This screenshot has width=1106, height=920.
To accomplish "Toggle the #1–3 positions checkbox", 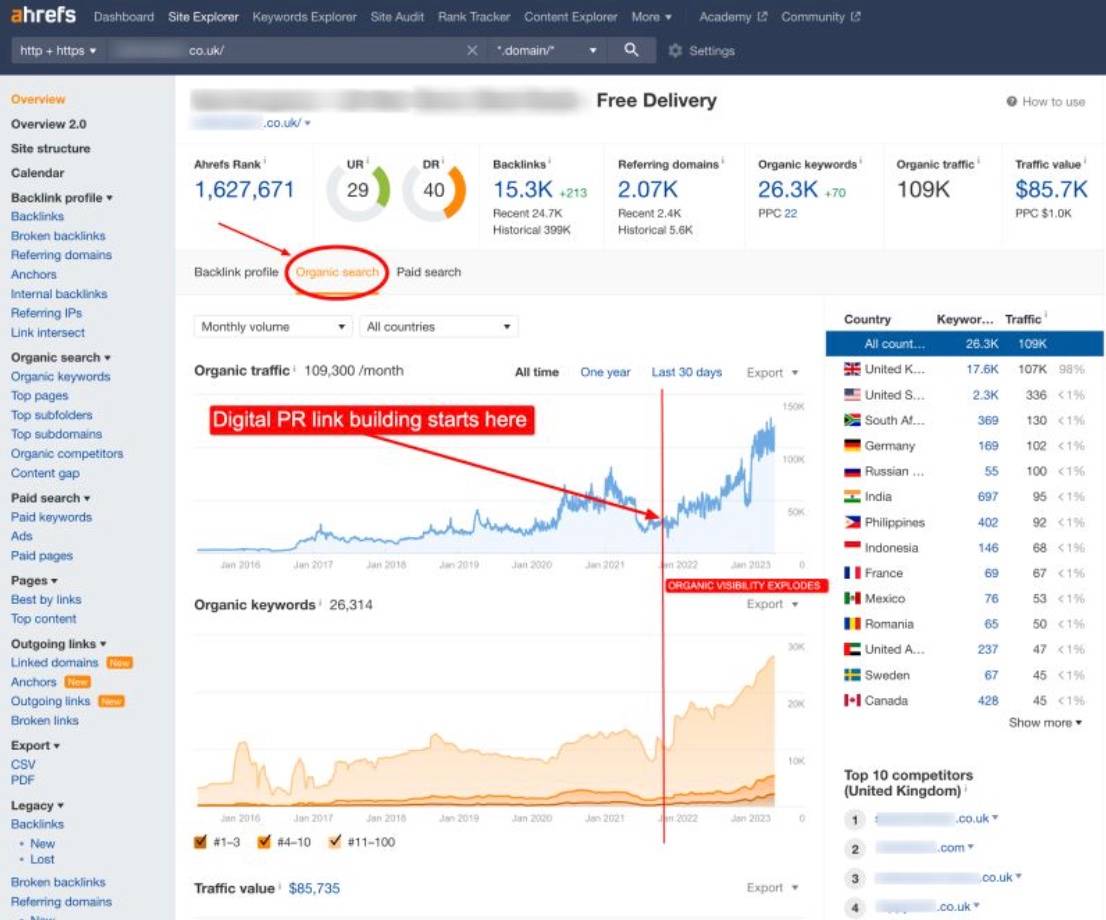I will tap(200, 841).
